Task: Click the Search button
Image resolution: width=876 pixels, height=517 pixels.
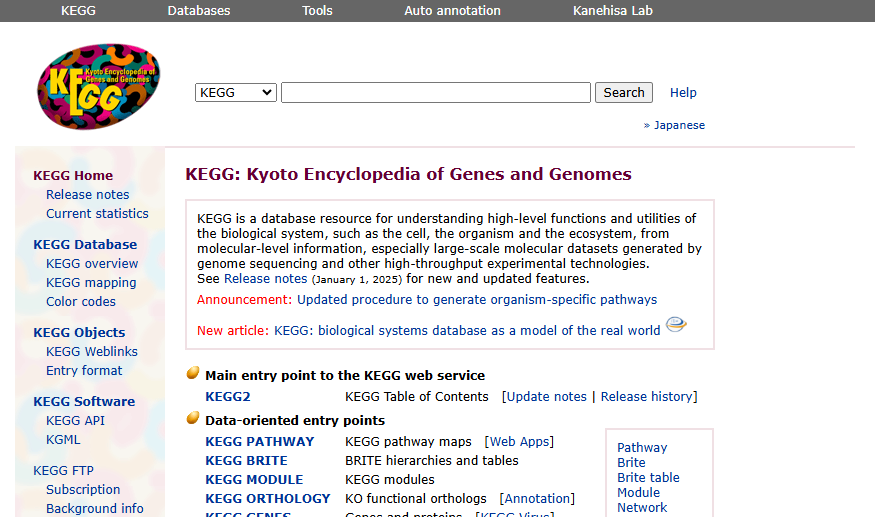Action: click(x=623, y=92)
